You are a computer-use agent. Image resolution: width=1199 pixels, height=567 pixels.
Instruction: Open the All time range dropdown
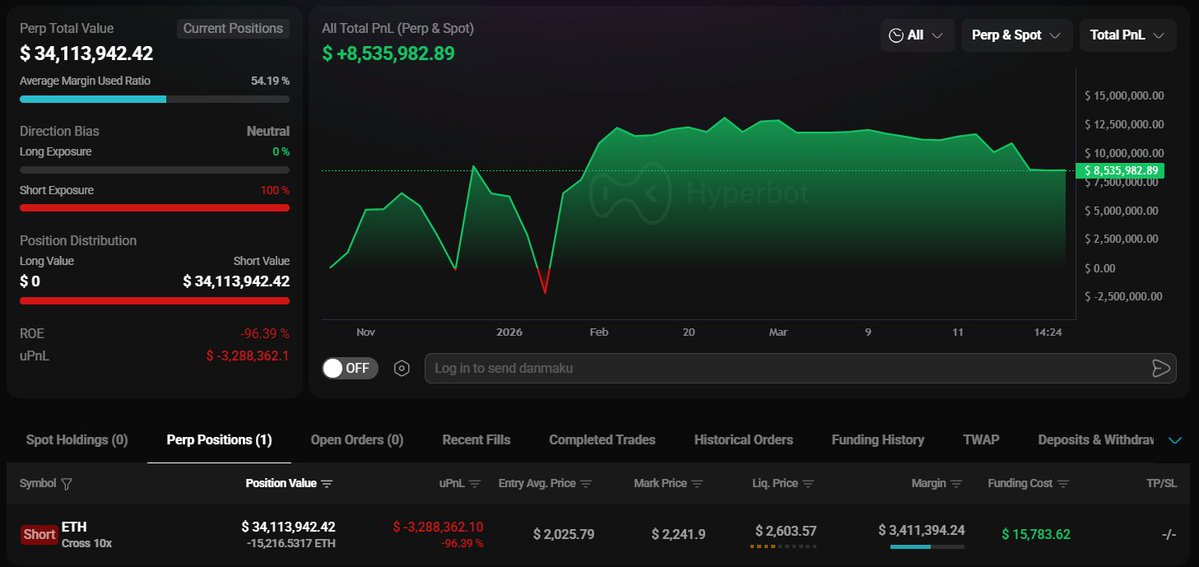tap(917, 35)
